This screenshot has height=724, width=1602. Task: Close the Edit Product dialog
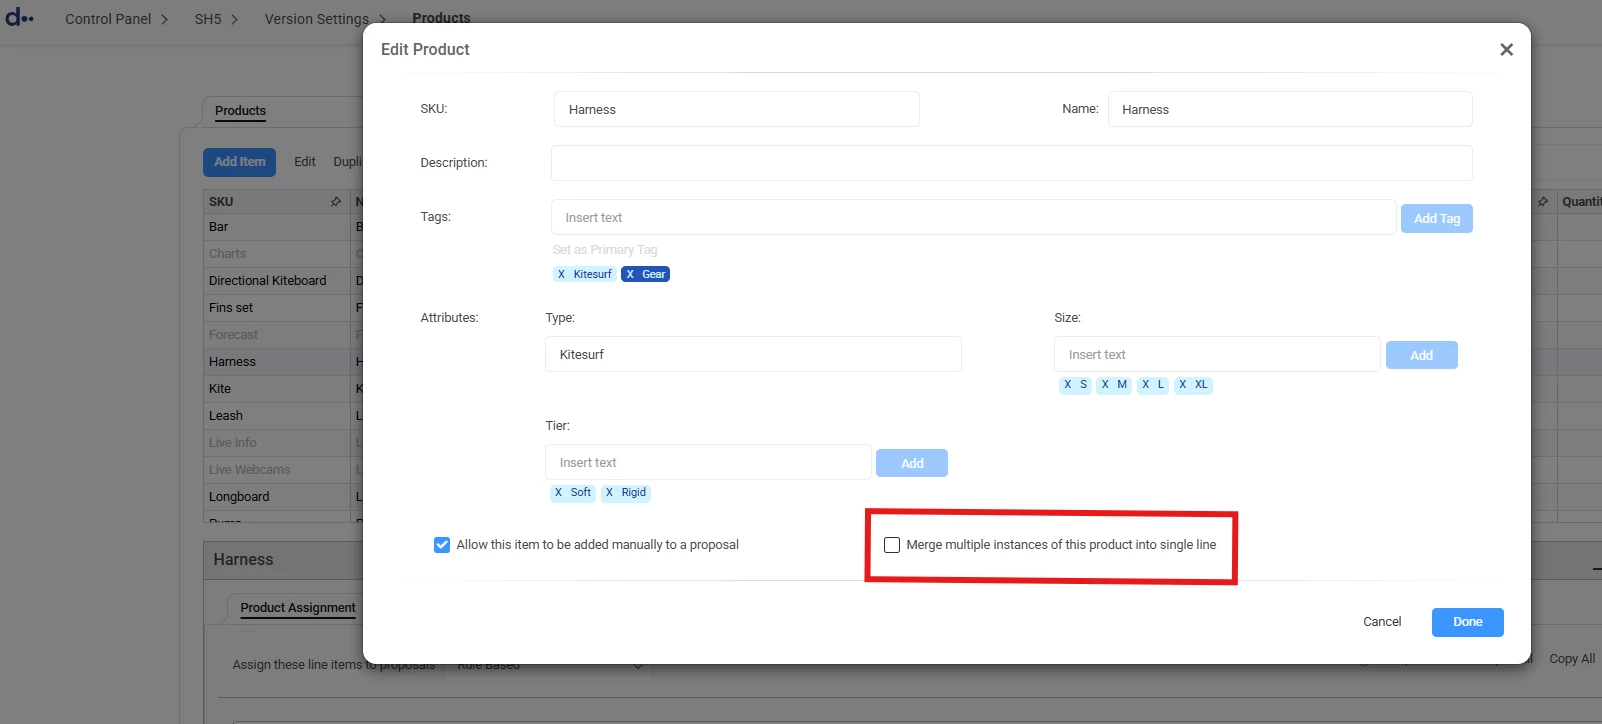[1506, 49]
